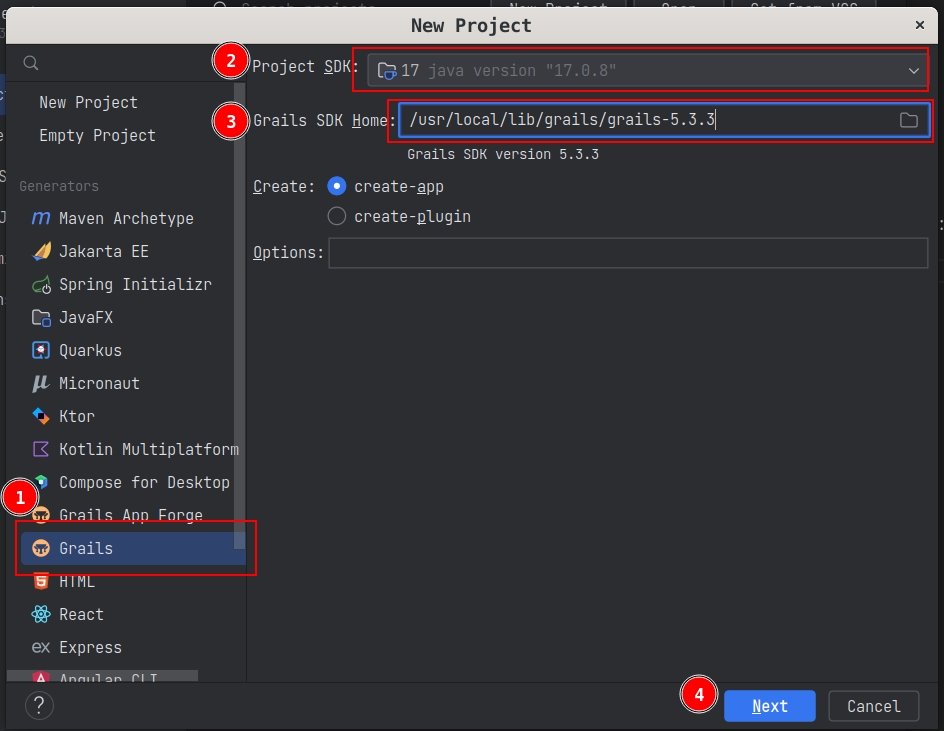Click the selected Grails generator icon
Screen dimensions: 944x731
click(x=41, y=549)
